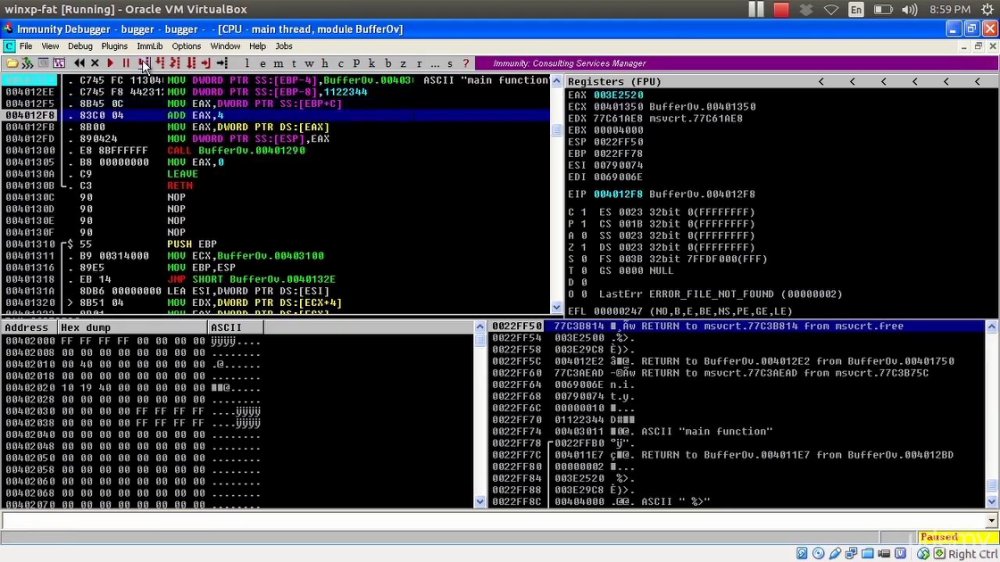This screenshot has width=1000, height=562.
Task: Select the ADD EAX,4 instruction line
Action: 276,115
